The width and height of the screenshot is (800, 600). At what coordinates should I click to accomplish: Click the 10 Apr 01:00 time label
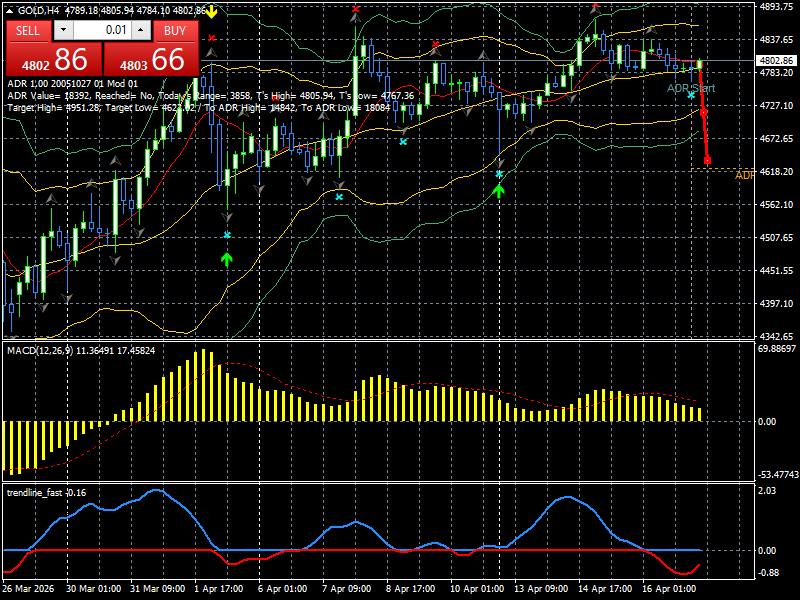point(477,588)
